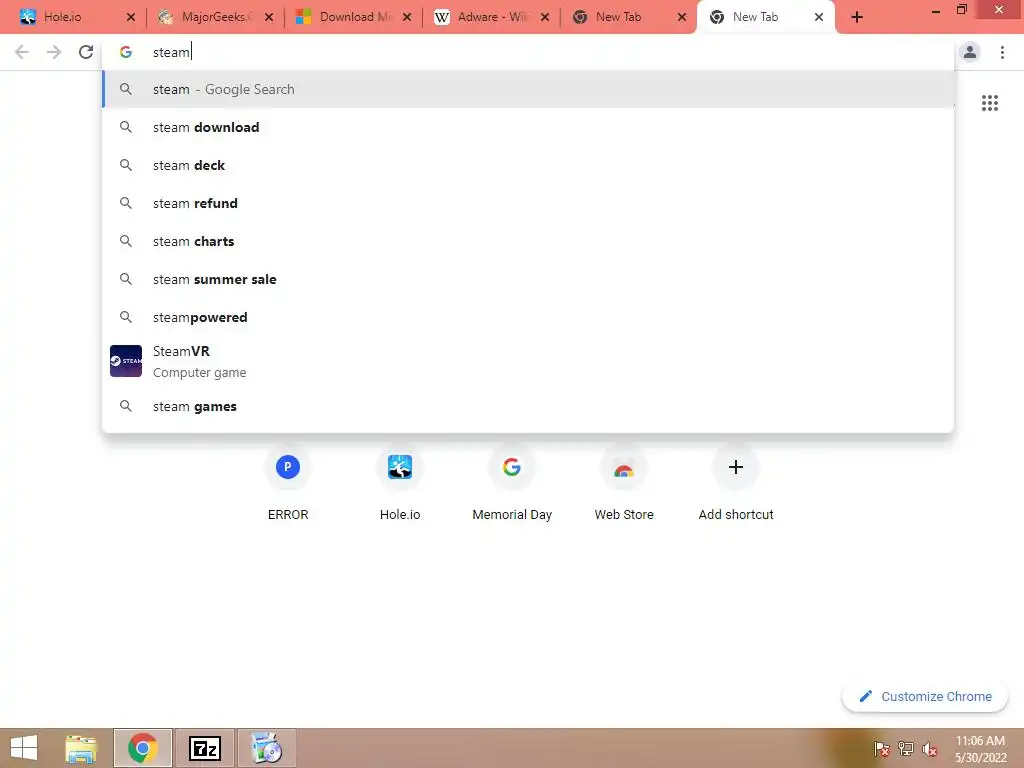Open a new tab with plus button

tap(857, 17)
